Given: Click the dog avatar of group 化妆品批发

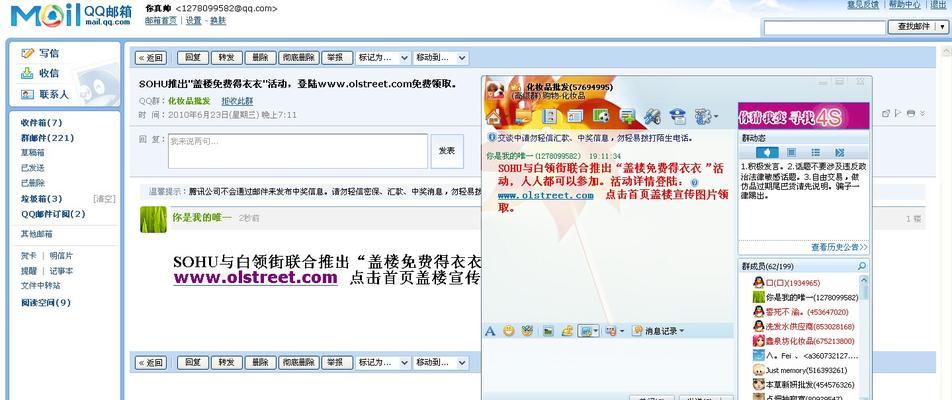Looking at the screenshot, I should tap(495, 90).
